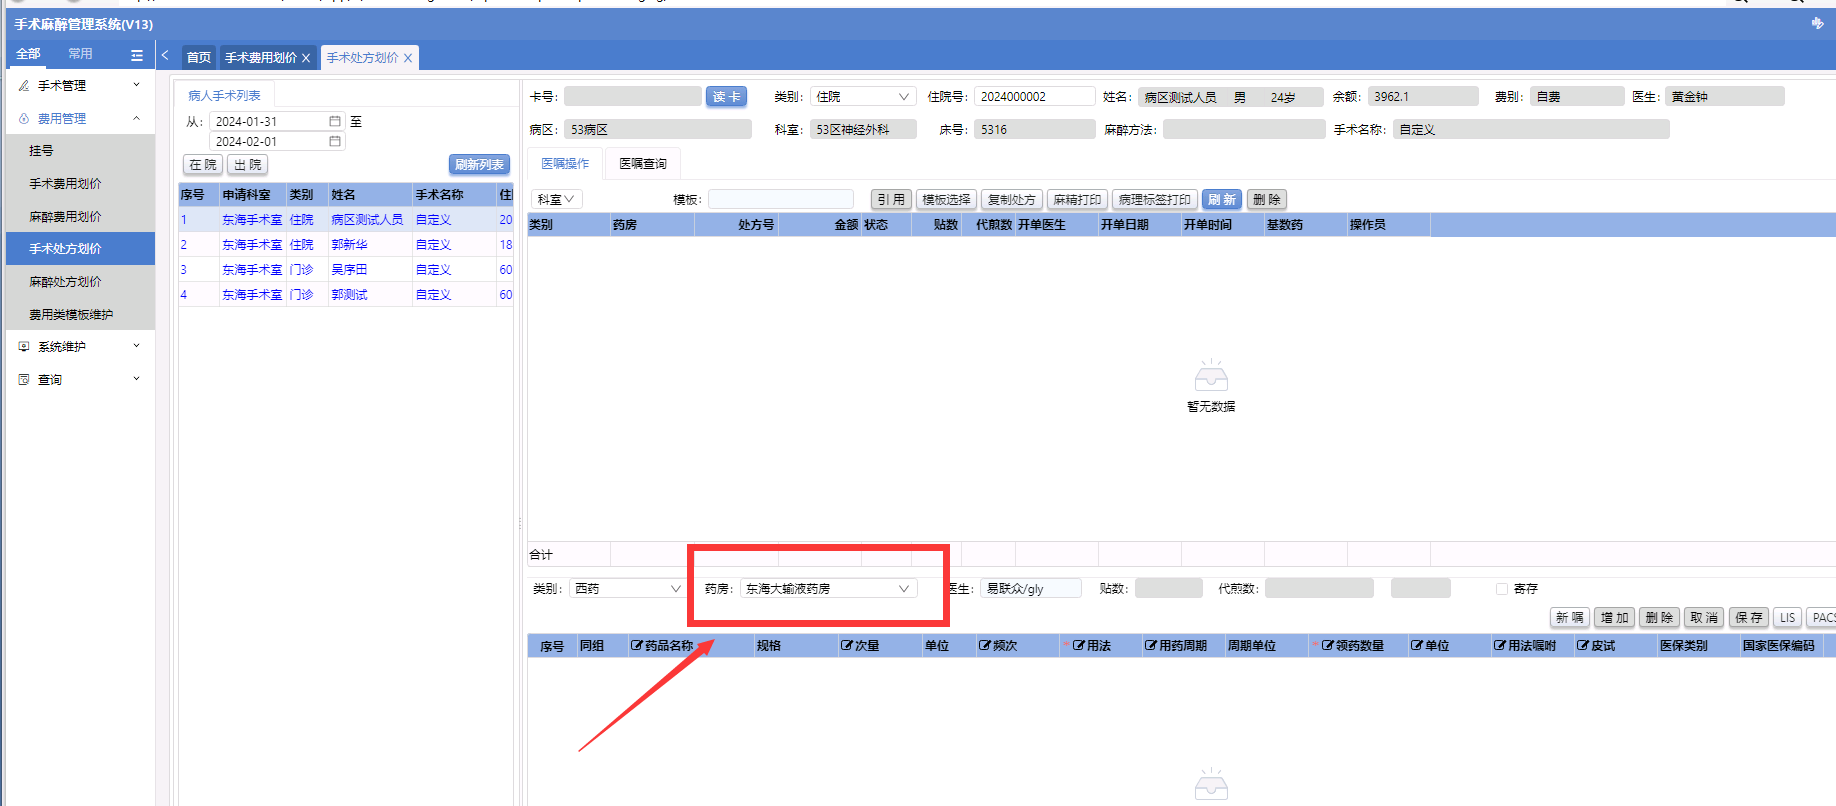The height and width of the screenshot is (806, 1836).
Task: Open the 药房 dropdown showing 东海大输液药房
Action: [x=827, y=589]
